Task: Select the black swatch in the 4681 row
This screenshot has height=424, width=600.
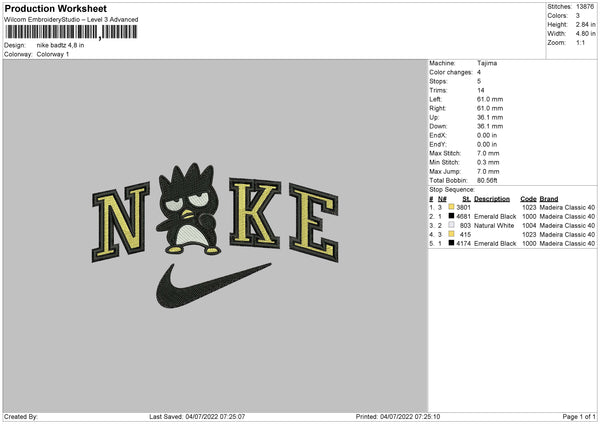Action: [x=451, y=216]
